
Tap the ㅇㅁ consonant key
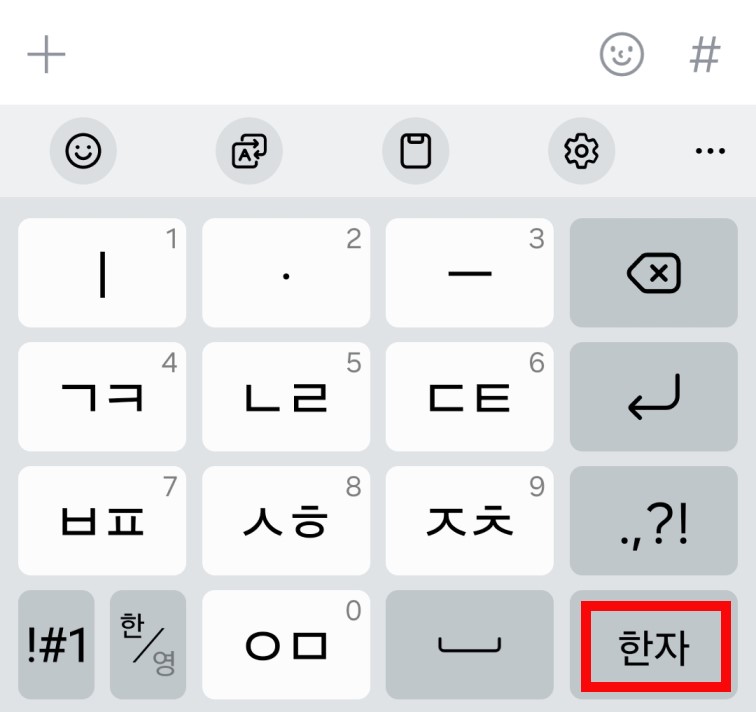tap(286, 645)
